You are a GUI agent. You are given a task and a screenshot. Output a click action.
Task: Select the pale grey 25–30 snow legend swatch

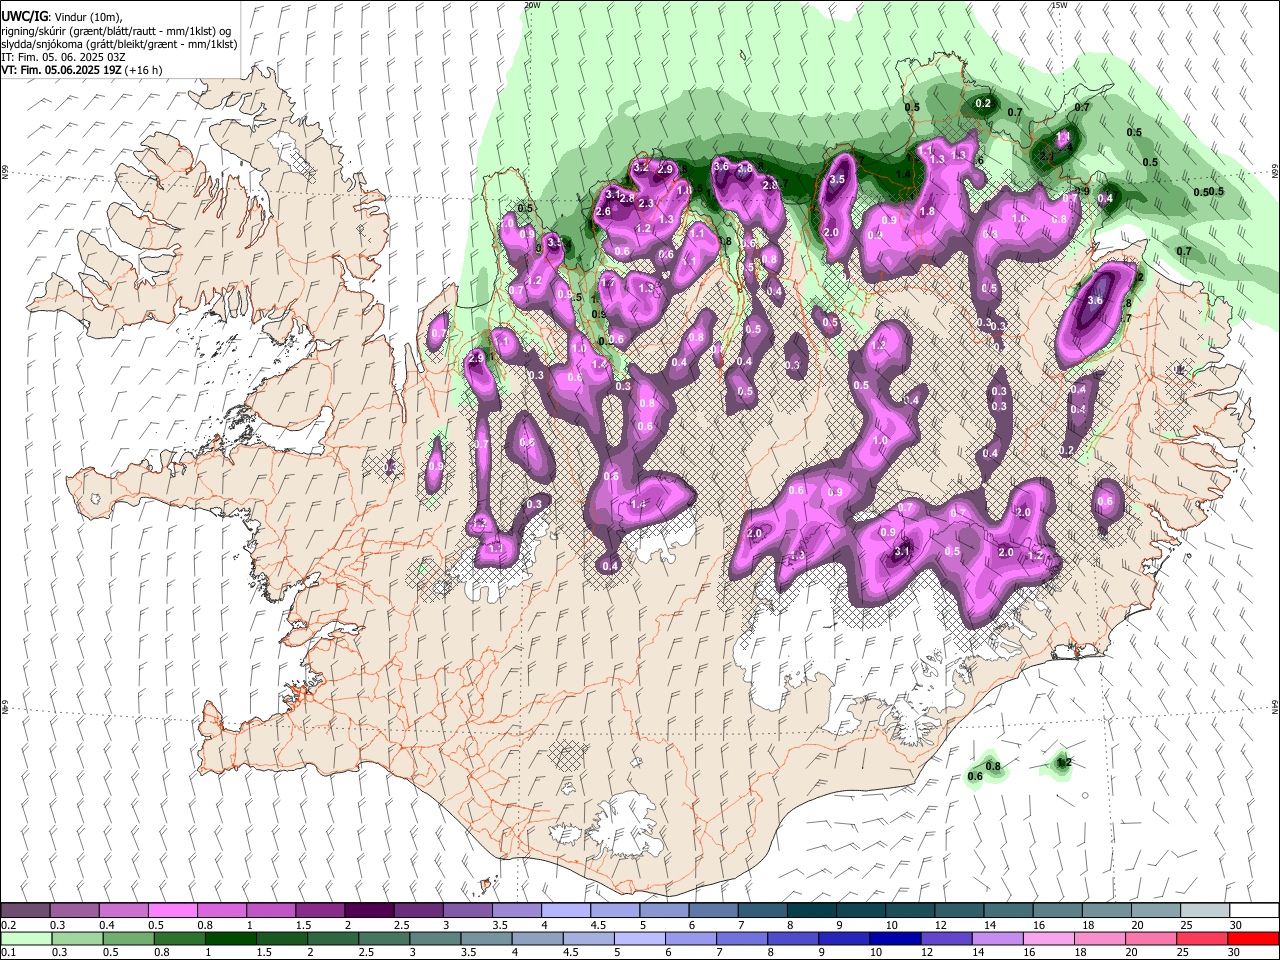(x=1204, y=911)
